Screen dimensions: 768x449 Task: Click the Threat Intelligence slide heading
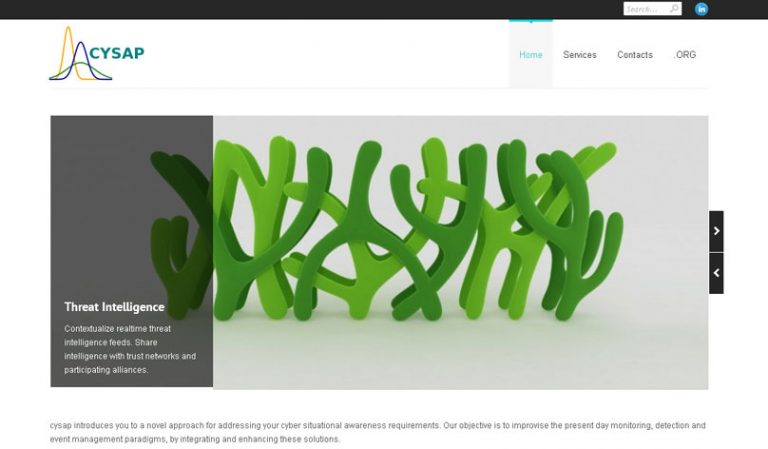[x=114, y=307]
